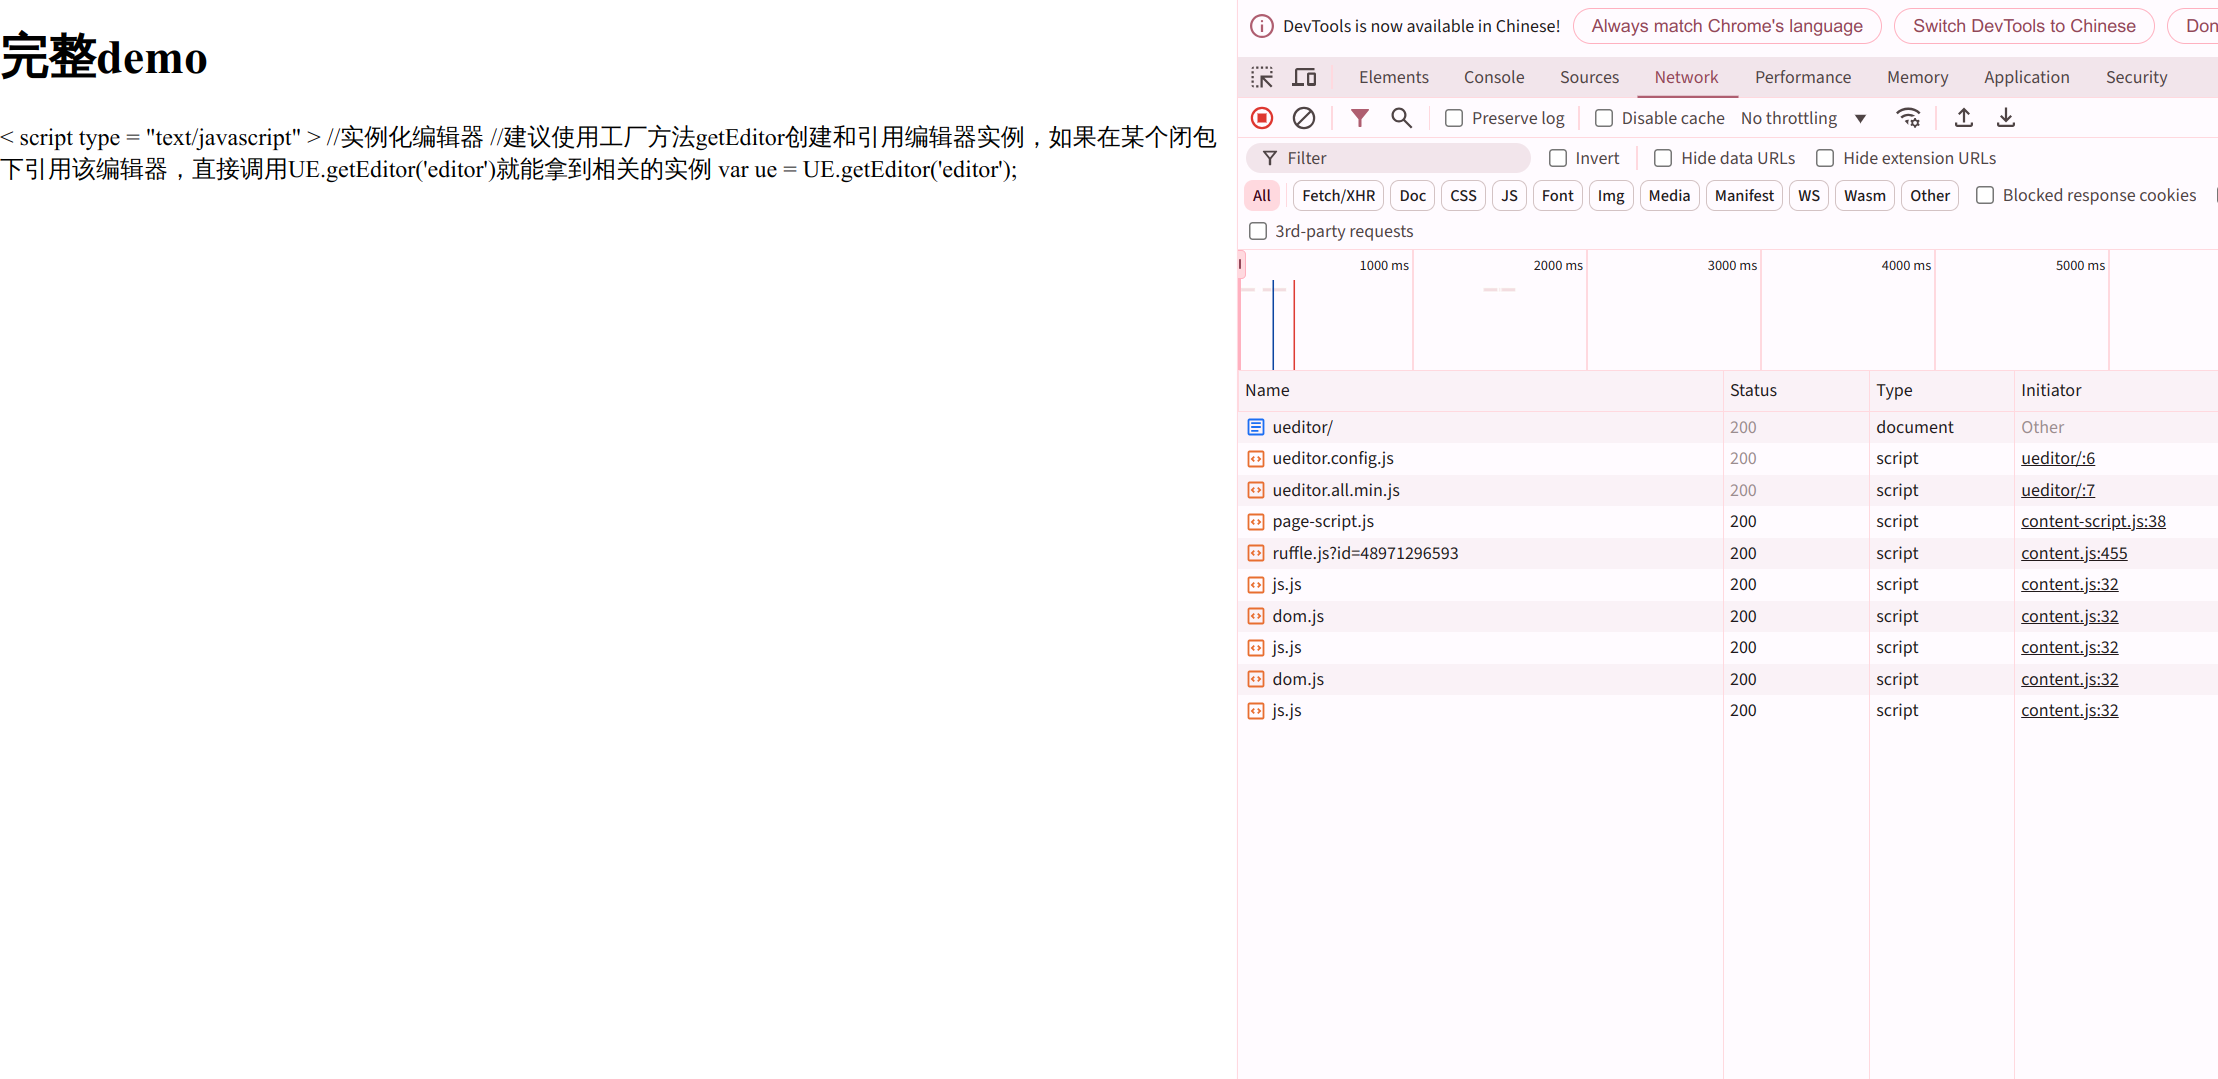The width and height of the screenshot is (2218, 1079).
Task: Click the Export HAR download icon
Action: click(x=2006, y=118)
